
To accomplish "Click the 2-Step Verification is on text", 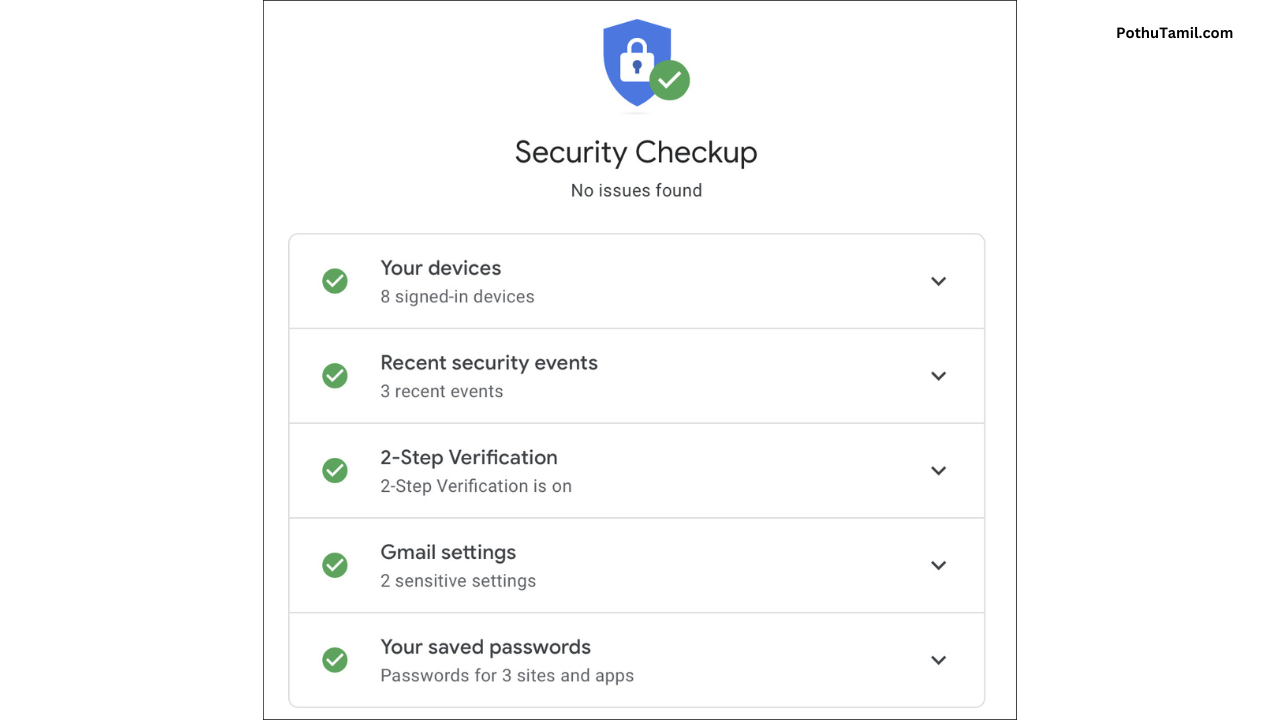I will [476, 486].
